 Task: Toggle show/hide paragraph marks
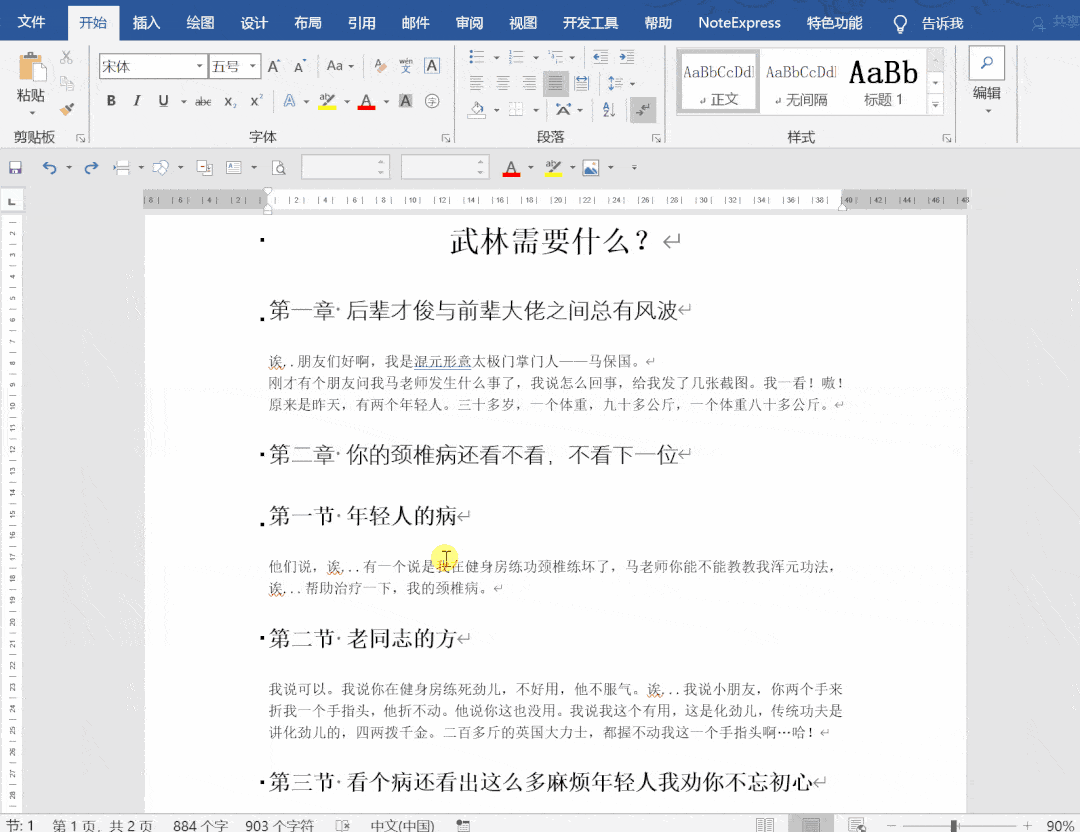click(x=643, y=110)
